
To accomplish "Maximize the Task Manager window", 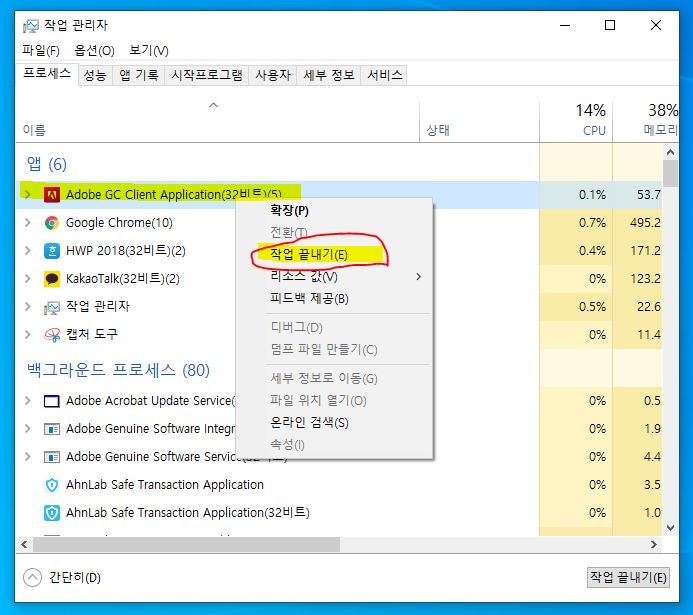I will (x=610, y=25).
